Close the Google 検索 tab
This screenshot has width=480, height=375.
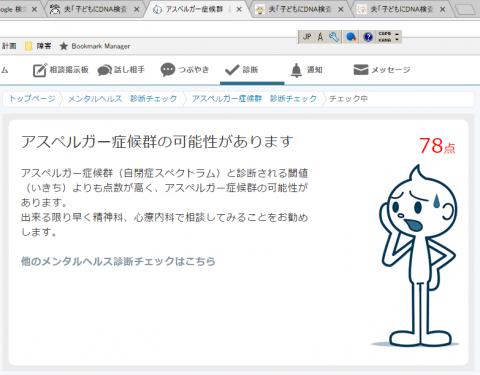click(x=34, y=9)
